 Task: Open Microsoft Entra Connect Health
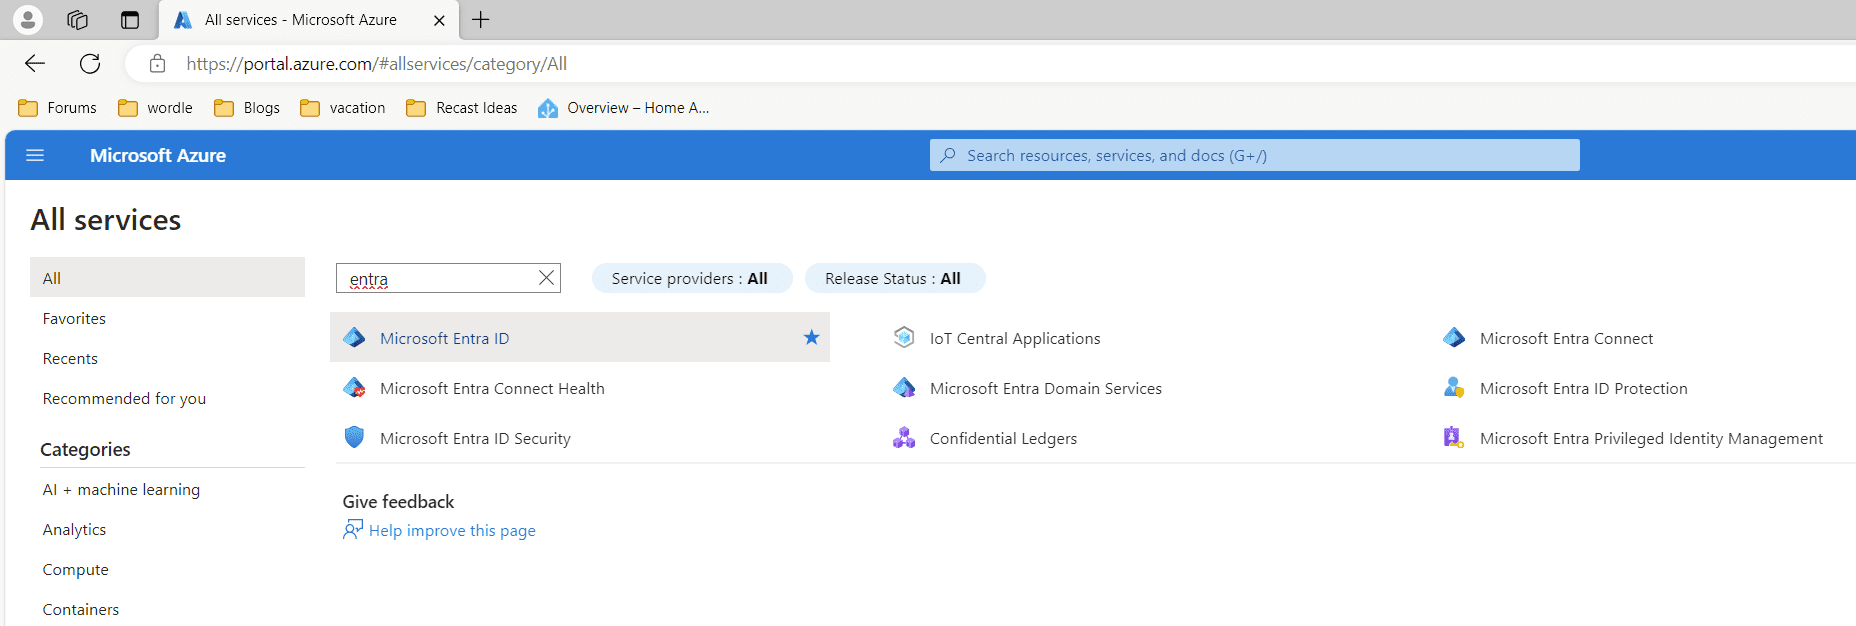pos(492,388)
